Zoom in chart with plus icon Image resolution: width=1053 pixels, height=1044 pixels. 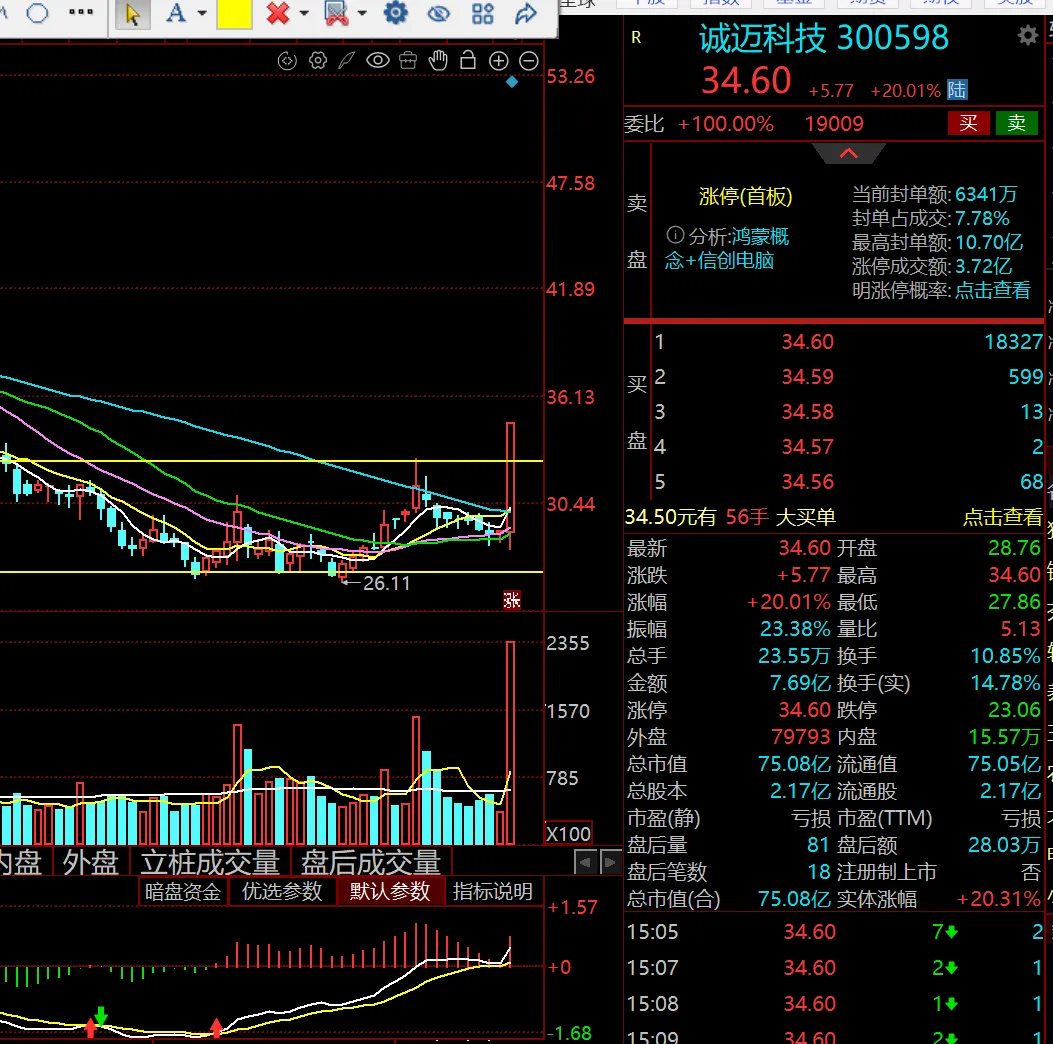[498, 61]
